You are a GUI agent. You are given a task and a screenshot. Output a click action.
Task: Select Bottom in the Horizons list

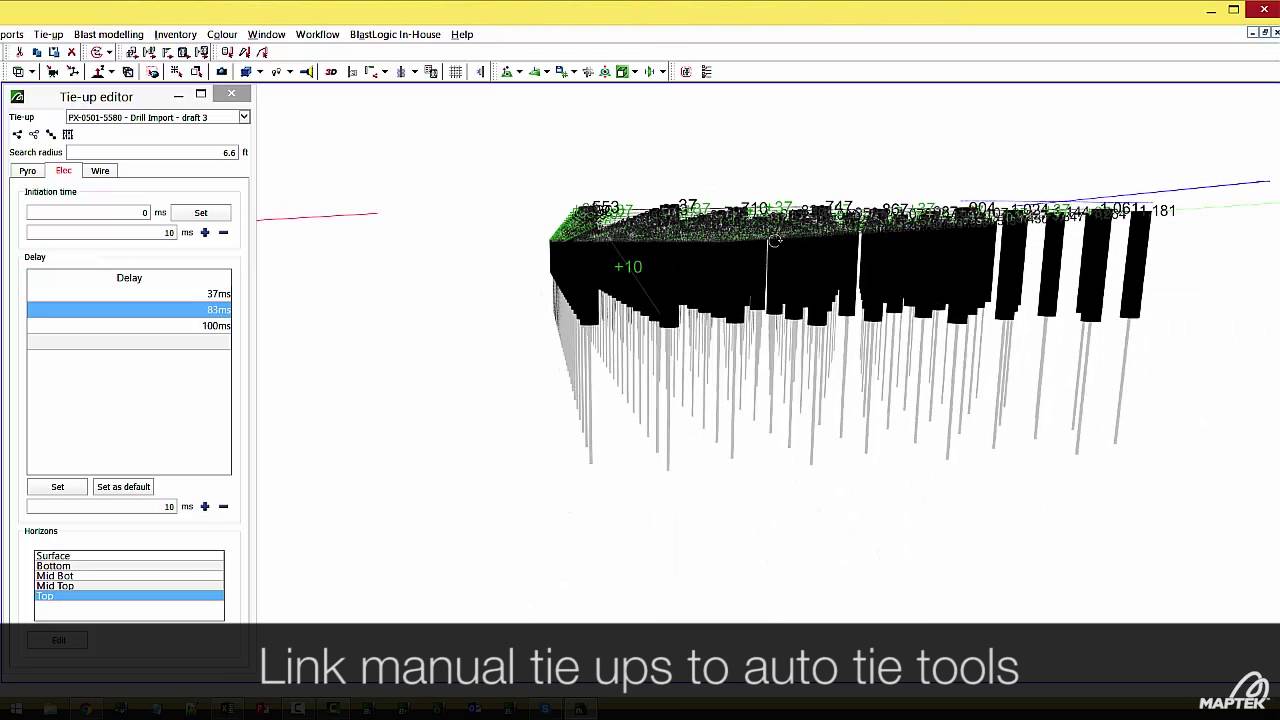129,566
